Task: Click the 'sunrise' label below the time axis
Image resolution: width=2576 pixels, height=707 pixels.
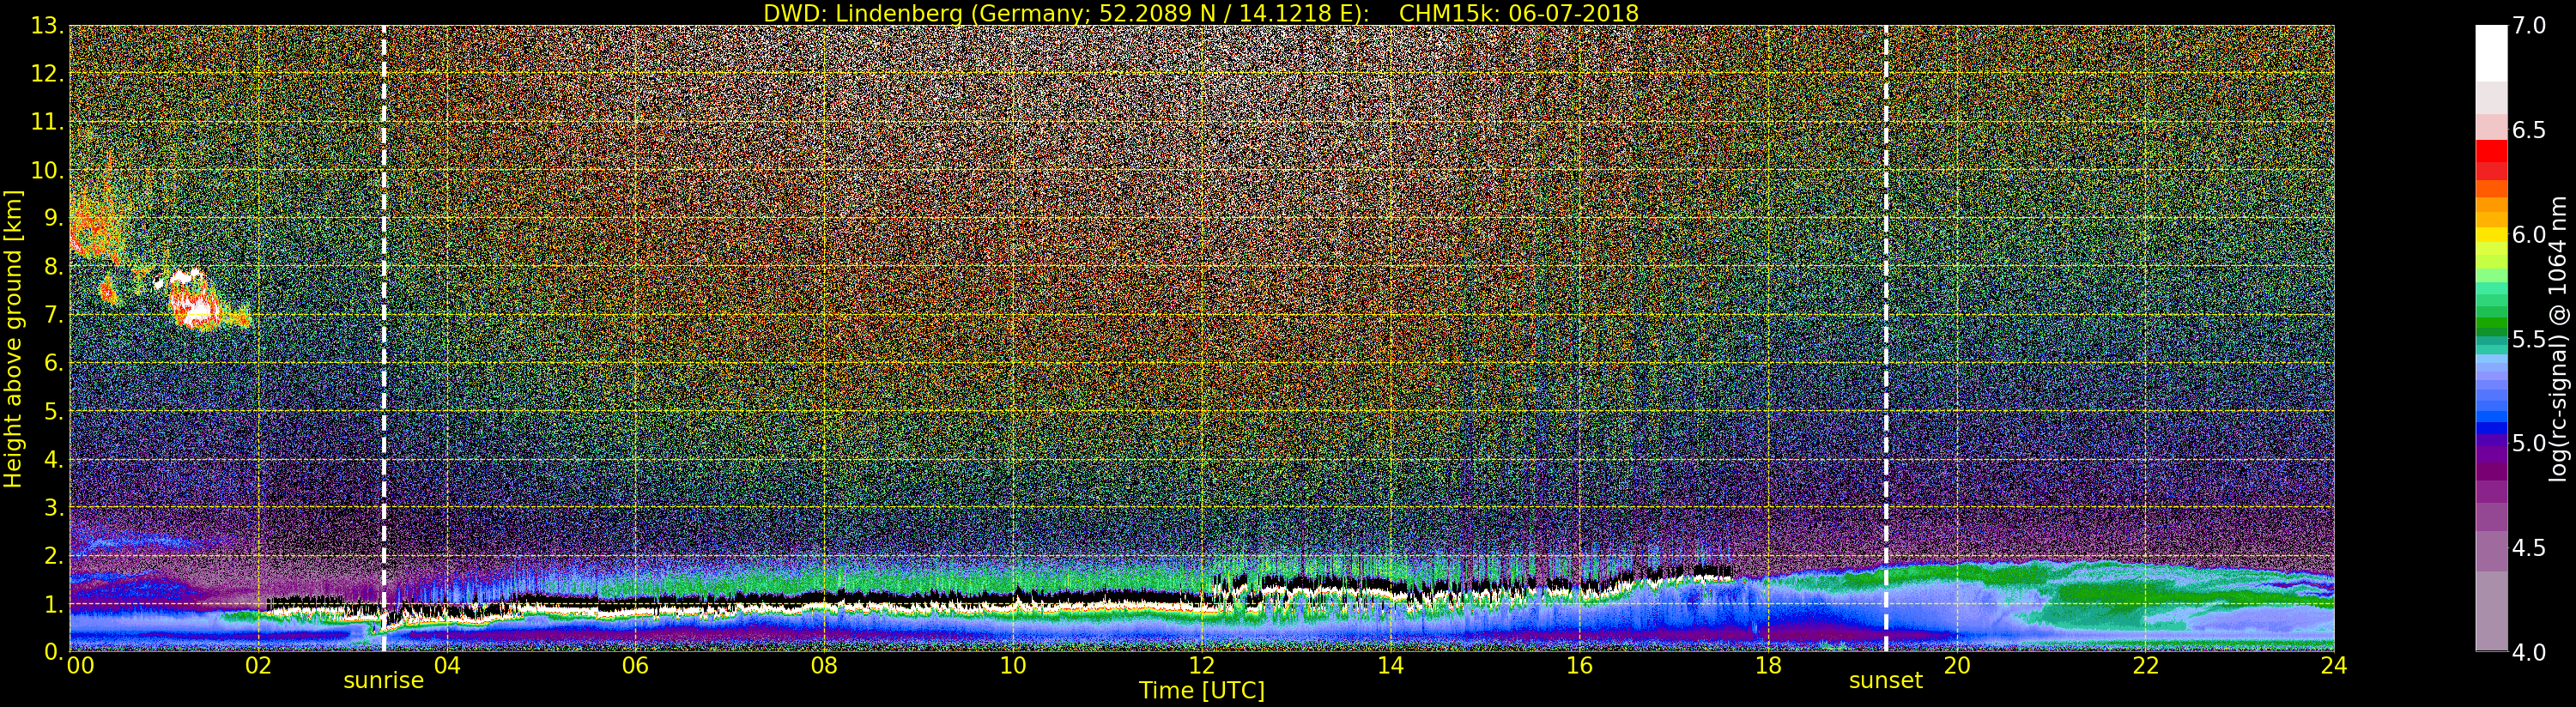Action: tap(384, 681)
